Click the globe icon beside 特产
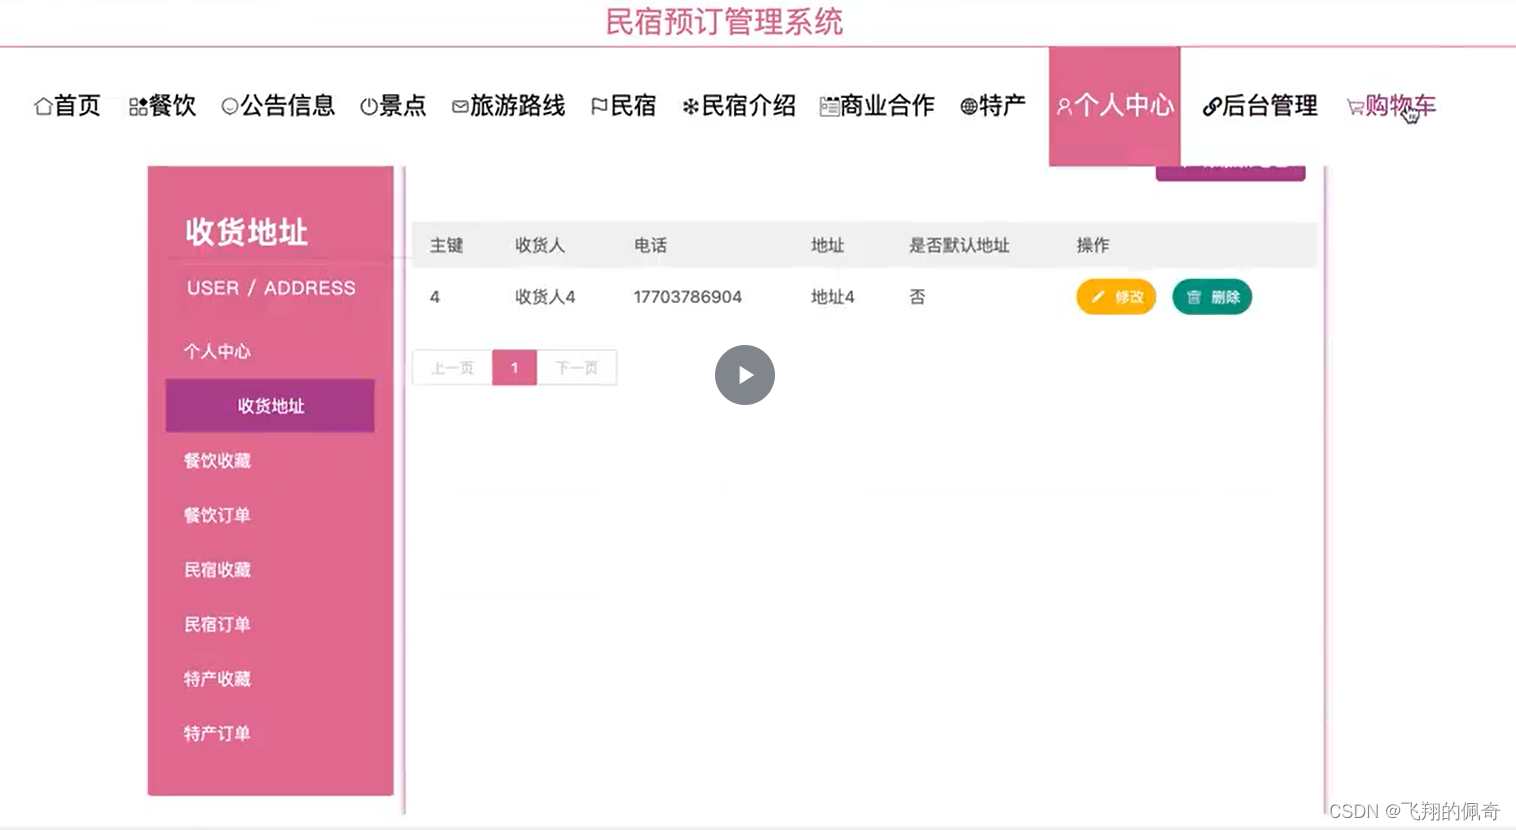The image size is (1516, 830). tap(968, 106)
